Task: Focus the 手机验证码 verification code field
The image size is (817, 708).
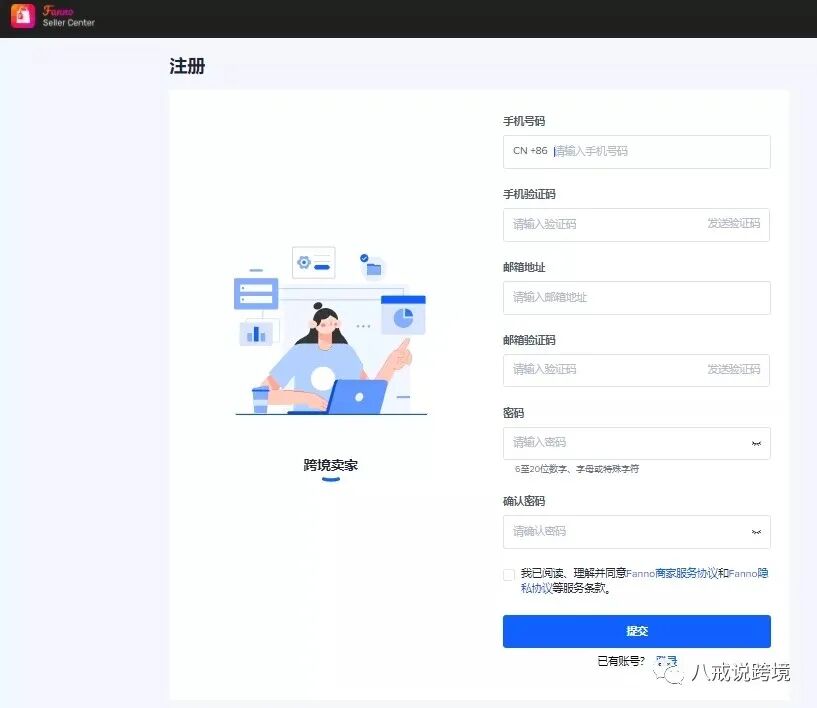Action: (600, 225)
